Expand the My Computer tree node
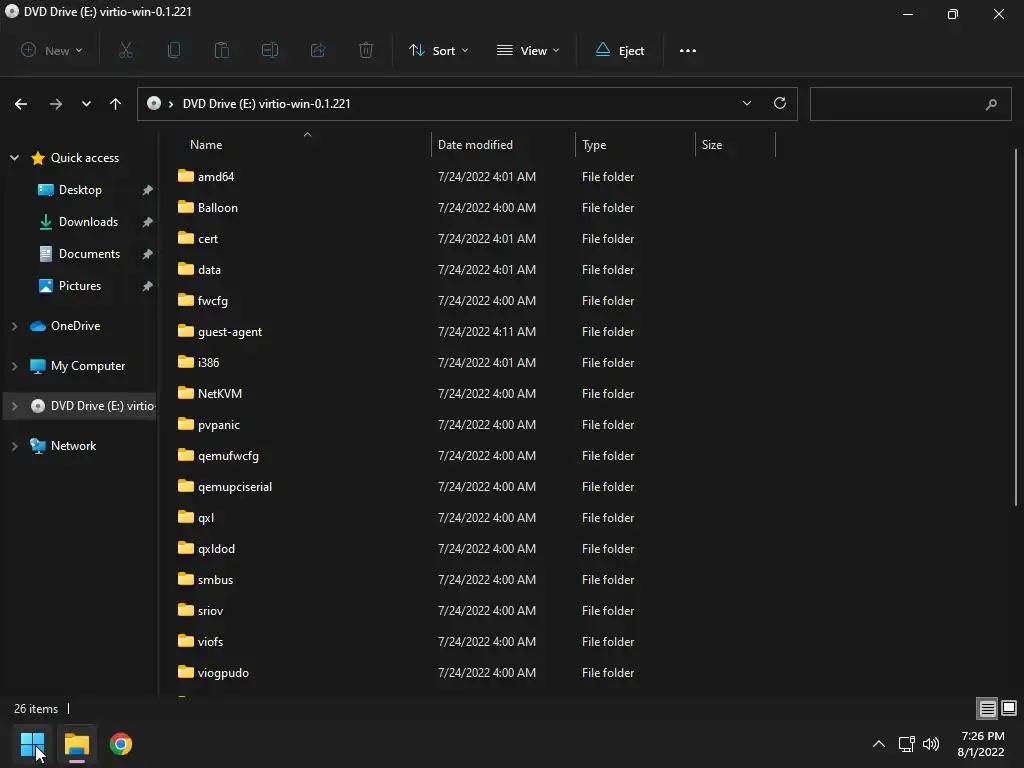This screenshot has height=768, width=1024. [14, 366]
